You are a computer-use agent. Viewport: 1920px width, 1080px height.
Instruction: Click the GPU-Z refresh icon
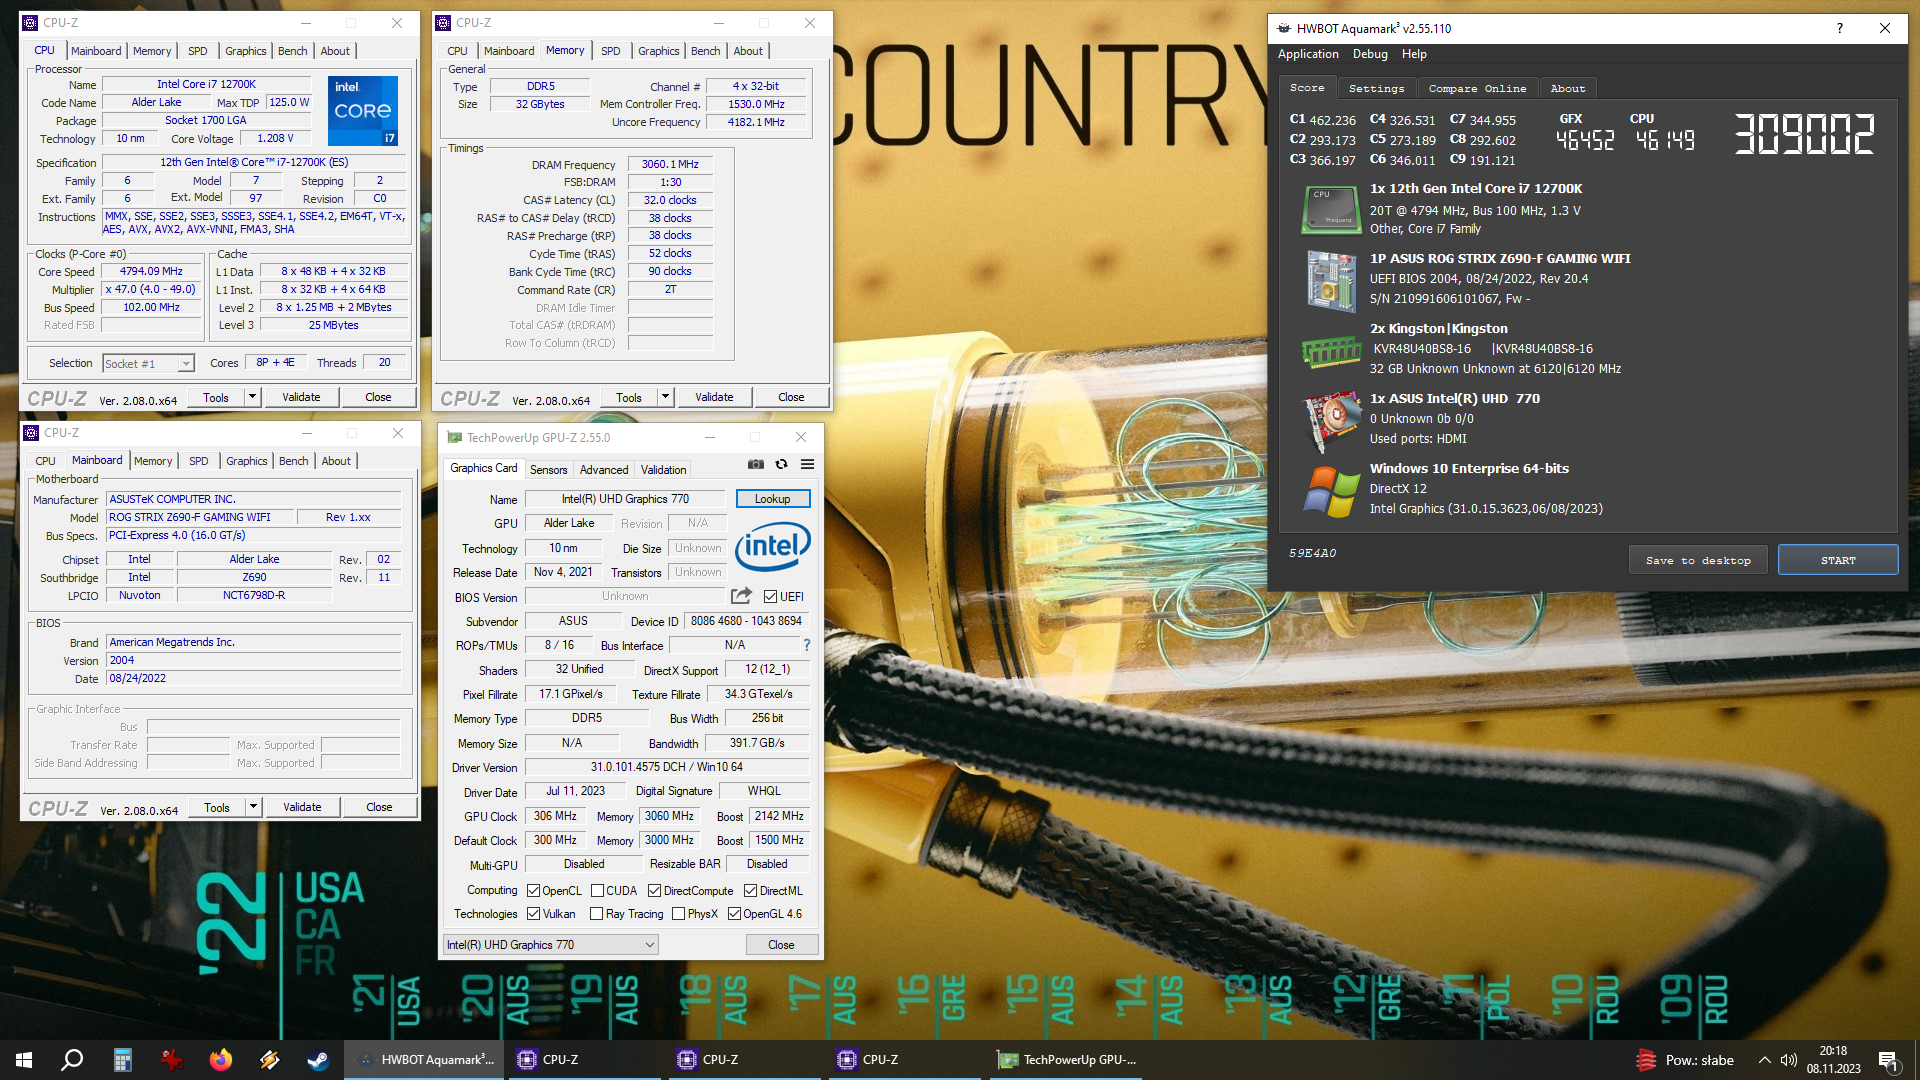tap(782, 464)
